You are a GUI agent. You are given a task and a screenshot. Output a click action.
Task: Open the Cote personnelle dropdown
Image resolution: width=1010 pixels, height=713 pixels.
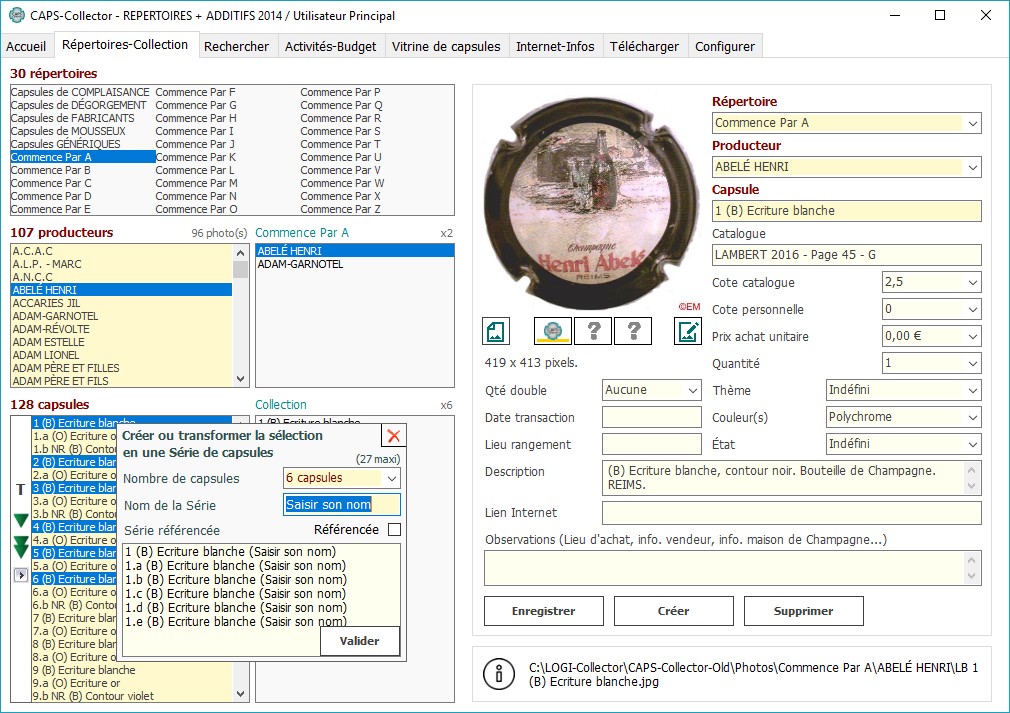[x=972, y=309]
